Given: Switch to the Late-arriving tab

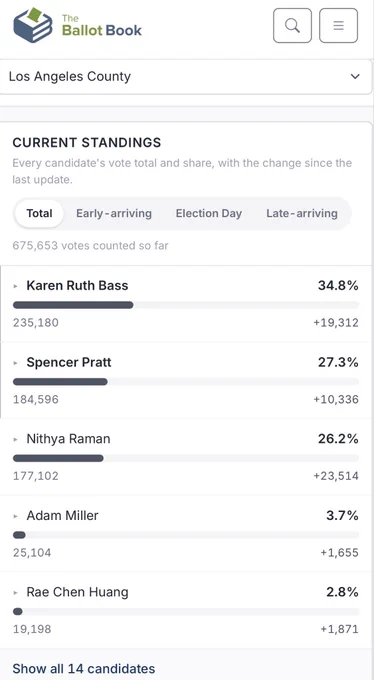Looking at the screenshot, I should (x=302, y=213).
